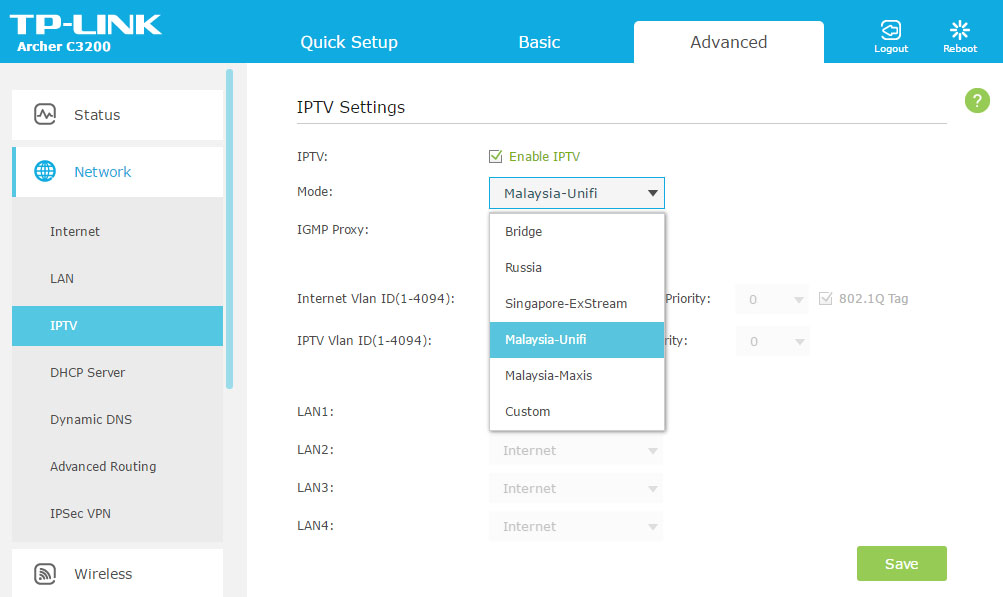Open the green help question mark
1003x597 pixels.
tap(977, 100)
